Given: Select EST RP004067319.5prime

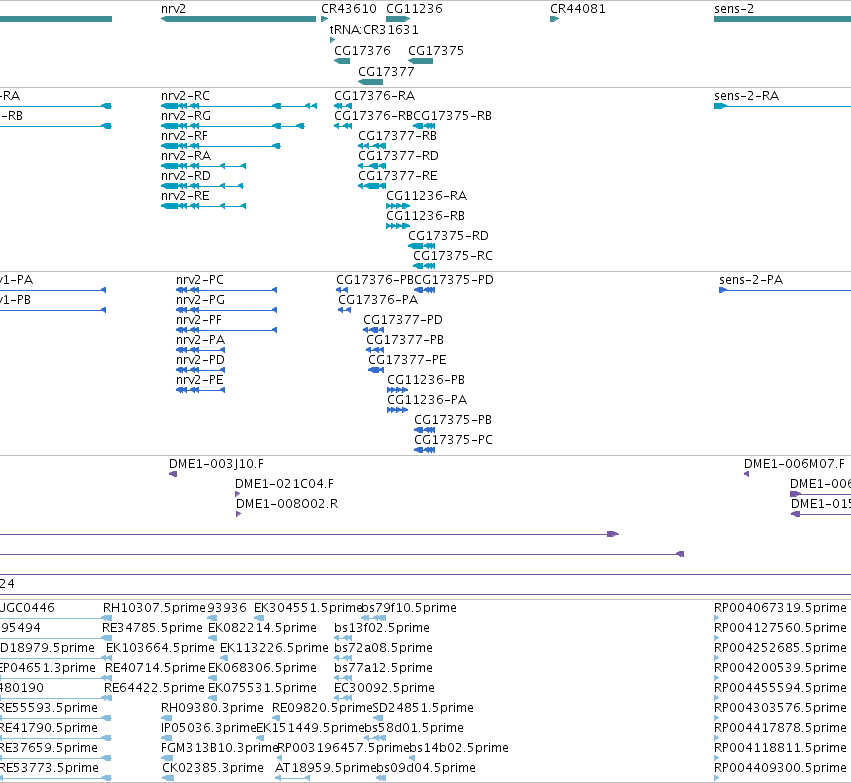Looking at the screenshot, I should click(780, 608).
